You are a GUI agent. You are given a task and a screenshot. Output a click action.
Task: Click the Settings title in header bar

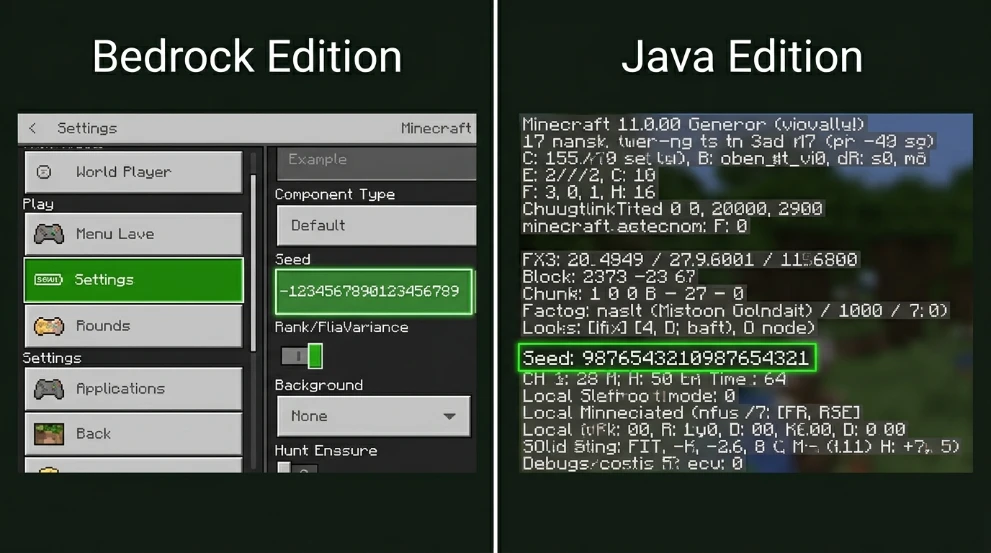point(87,128)
